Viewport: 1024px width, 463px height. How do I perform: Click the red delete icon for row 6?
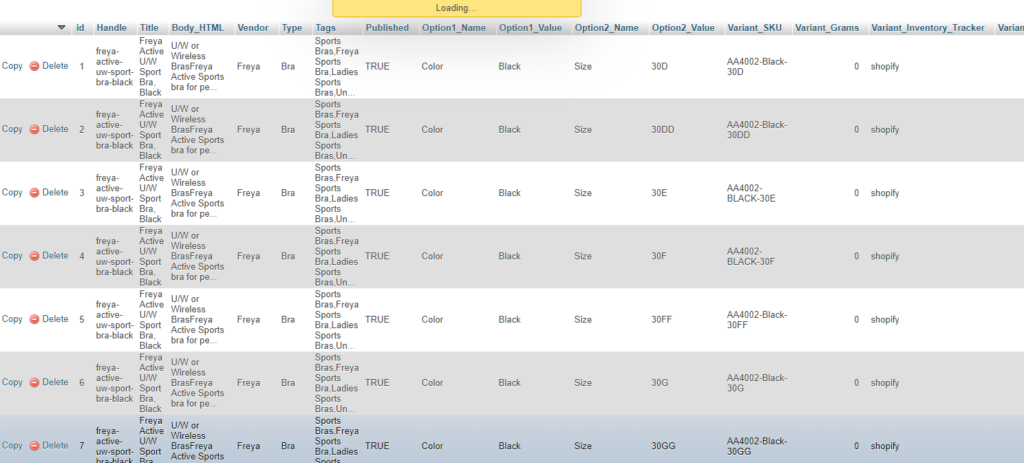click(34, 383)
